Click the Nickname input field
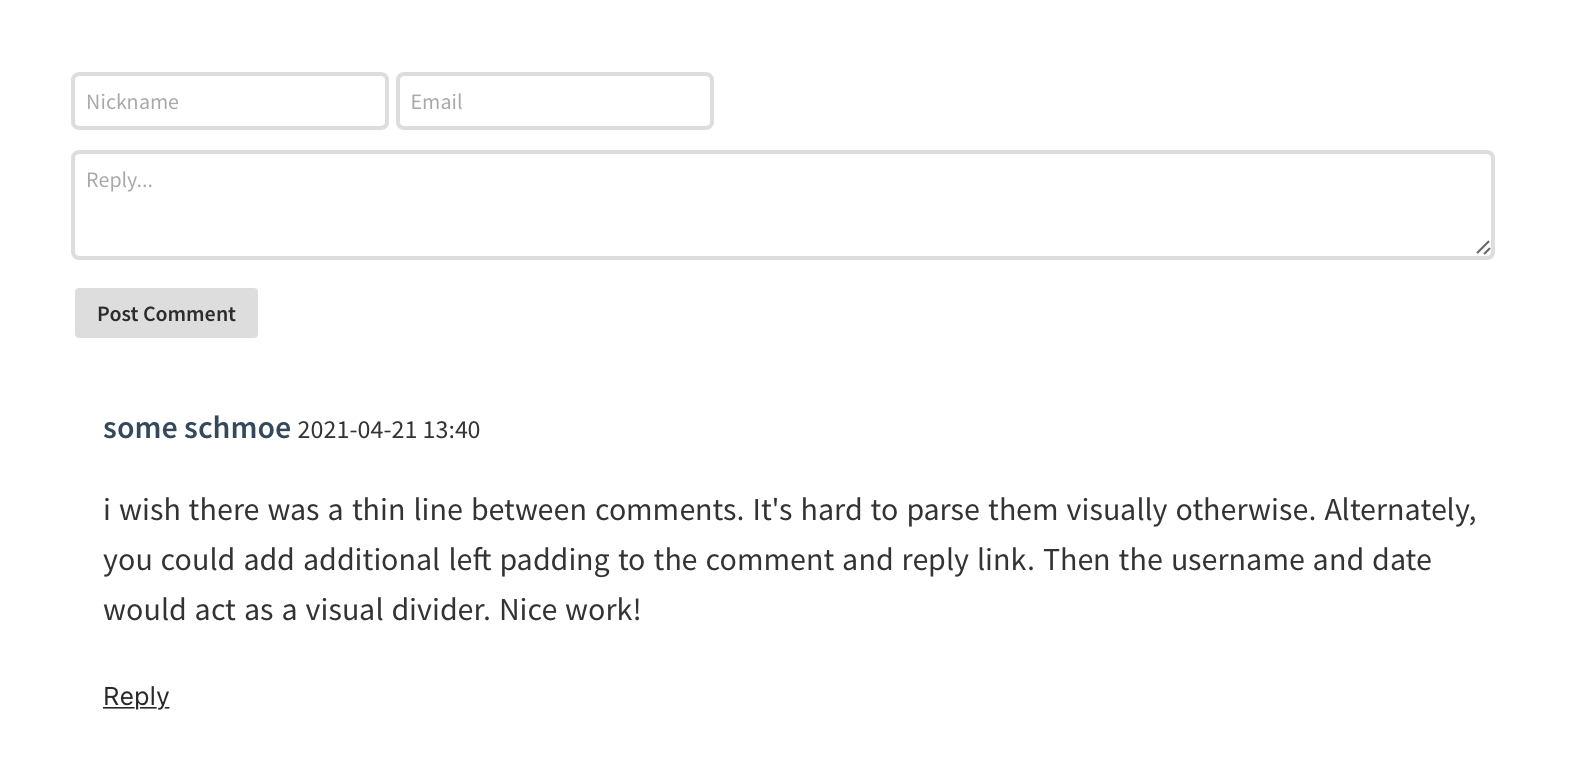The image size is (1574, 762). tap(229, 101)
